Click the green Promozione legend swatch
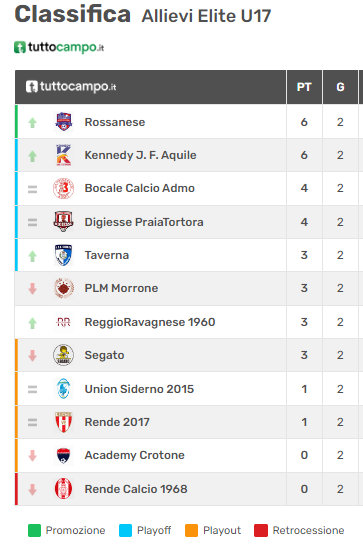This screenshot has width=363, height=550. click(x=34, y=530)
